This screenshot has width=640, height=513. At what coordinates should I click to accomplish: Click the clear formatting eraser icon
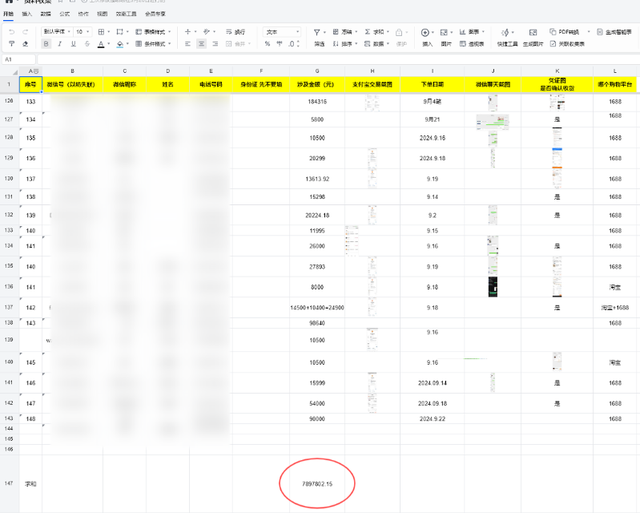click(25, 44)
